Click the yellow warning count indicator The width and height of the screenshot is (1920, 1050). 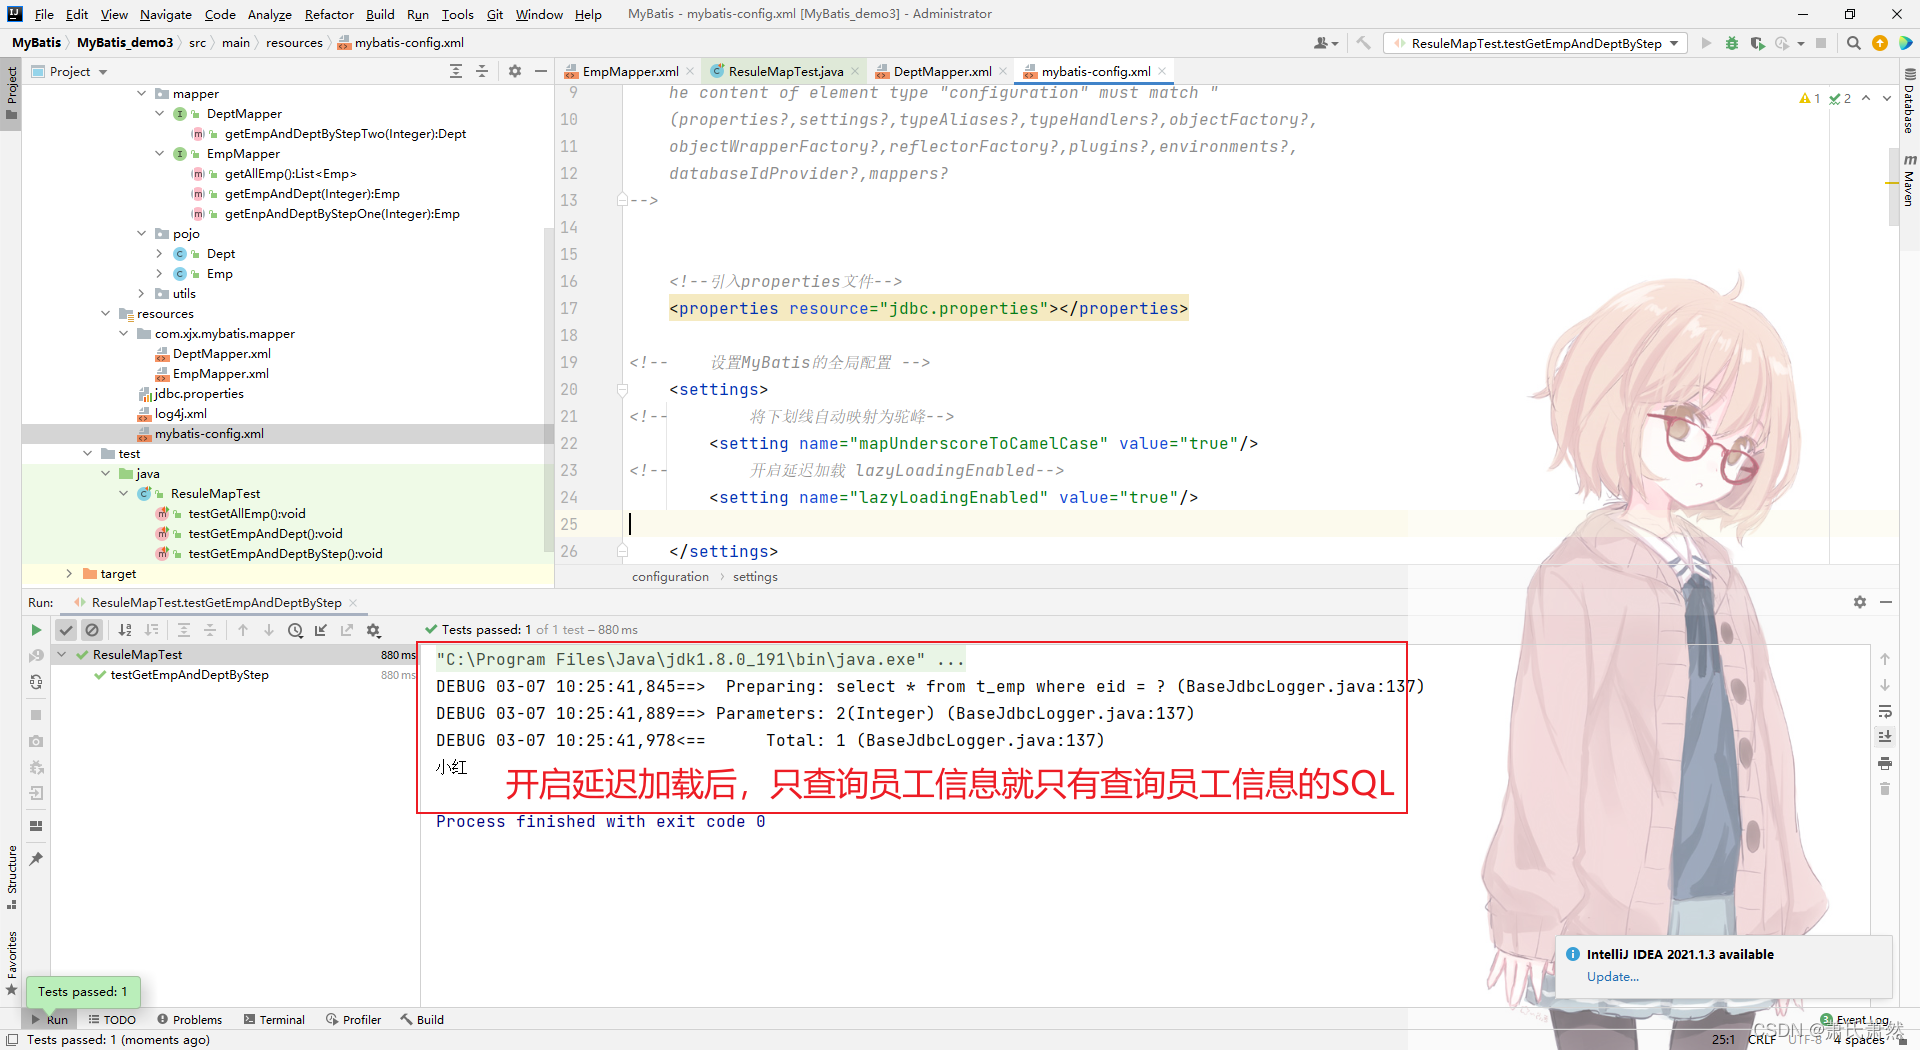tap(1810, 98)
